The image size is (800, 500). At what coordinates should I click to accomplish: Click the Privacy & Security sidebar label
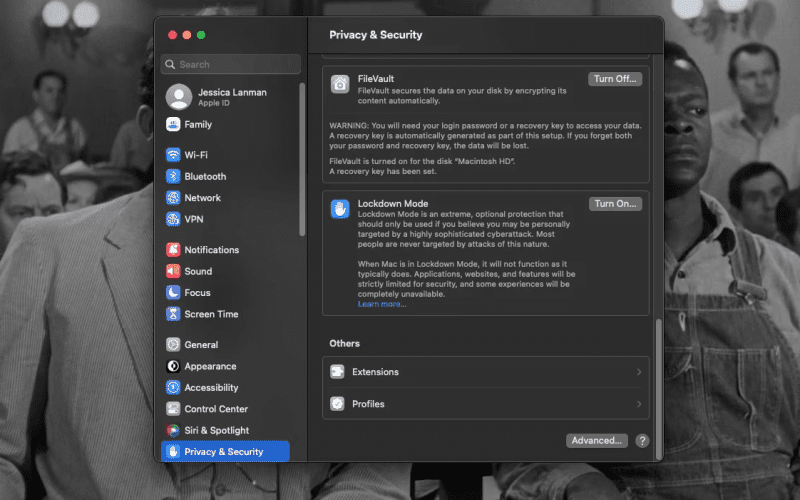click(x=223, y=452)
